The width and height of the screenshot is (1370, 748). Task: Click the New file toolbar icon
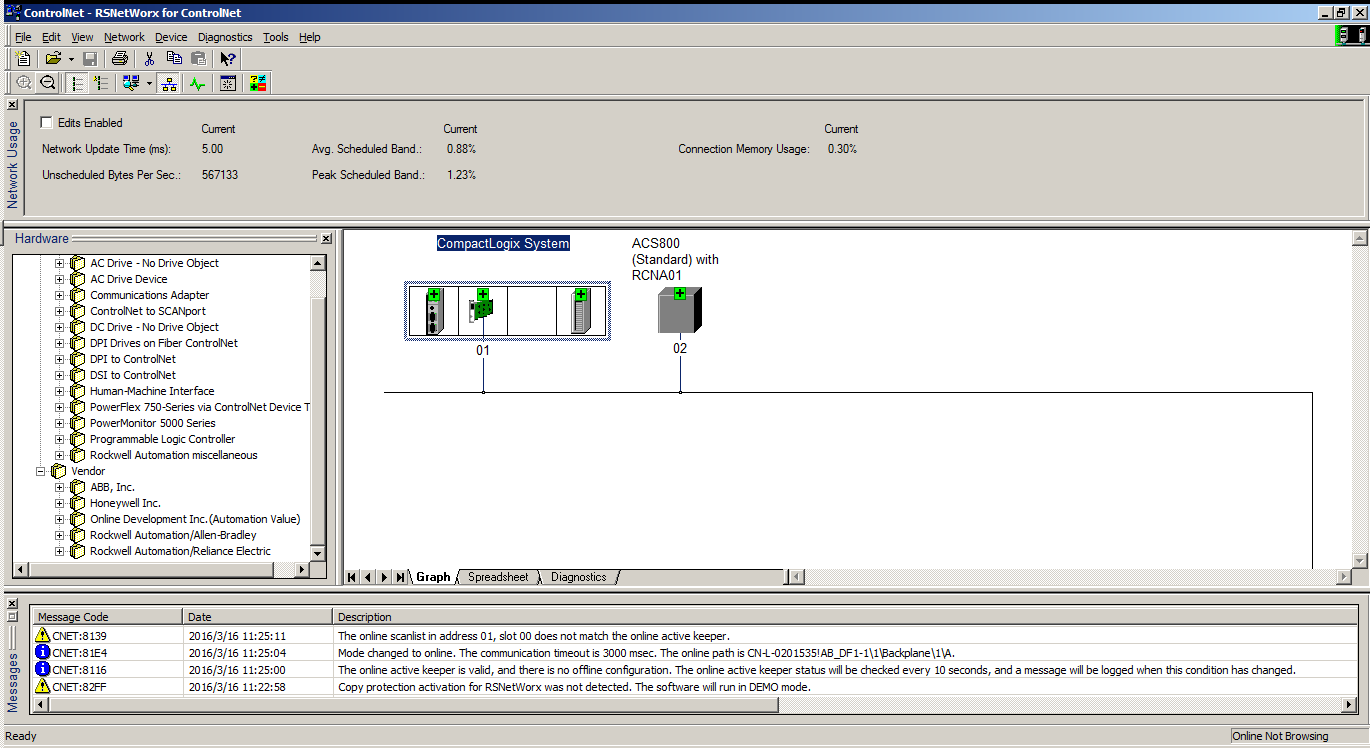23,59
